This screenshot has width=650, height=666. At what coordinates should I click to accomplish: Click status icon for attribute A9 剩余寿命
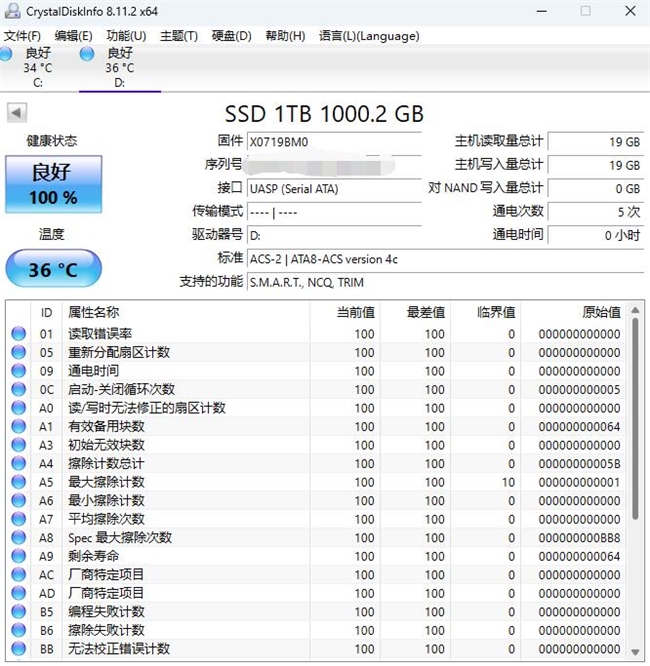18,556
